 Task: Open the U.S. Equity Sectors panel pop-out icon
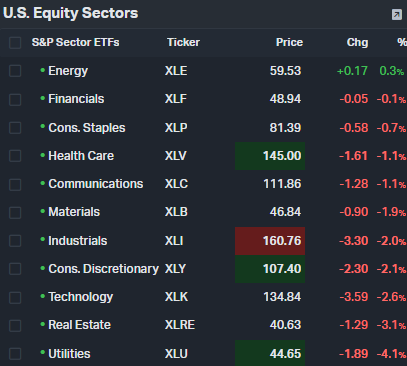click(397, 14)
